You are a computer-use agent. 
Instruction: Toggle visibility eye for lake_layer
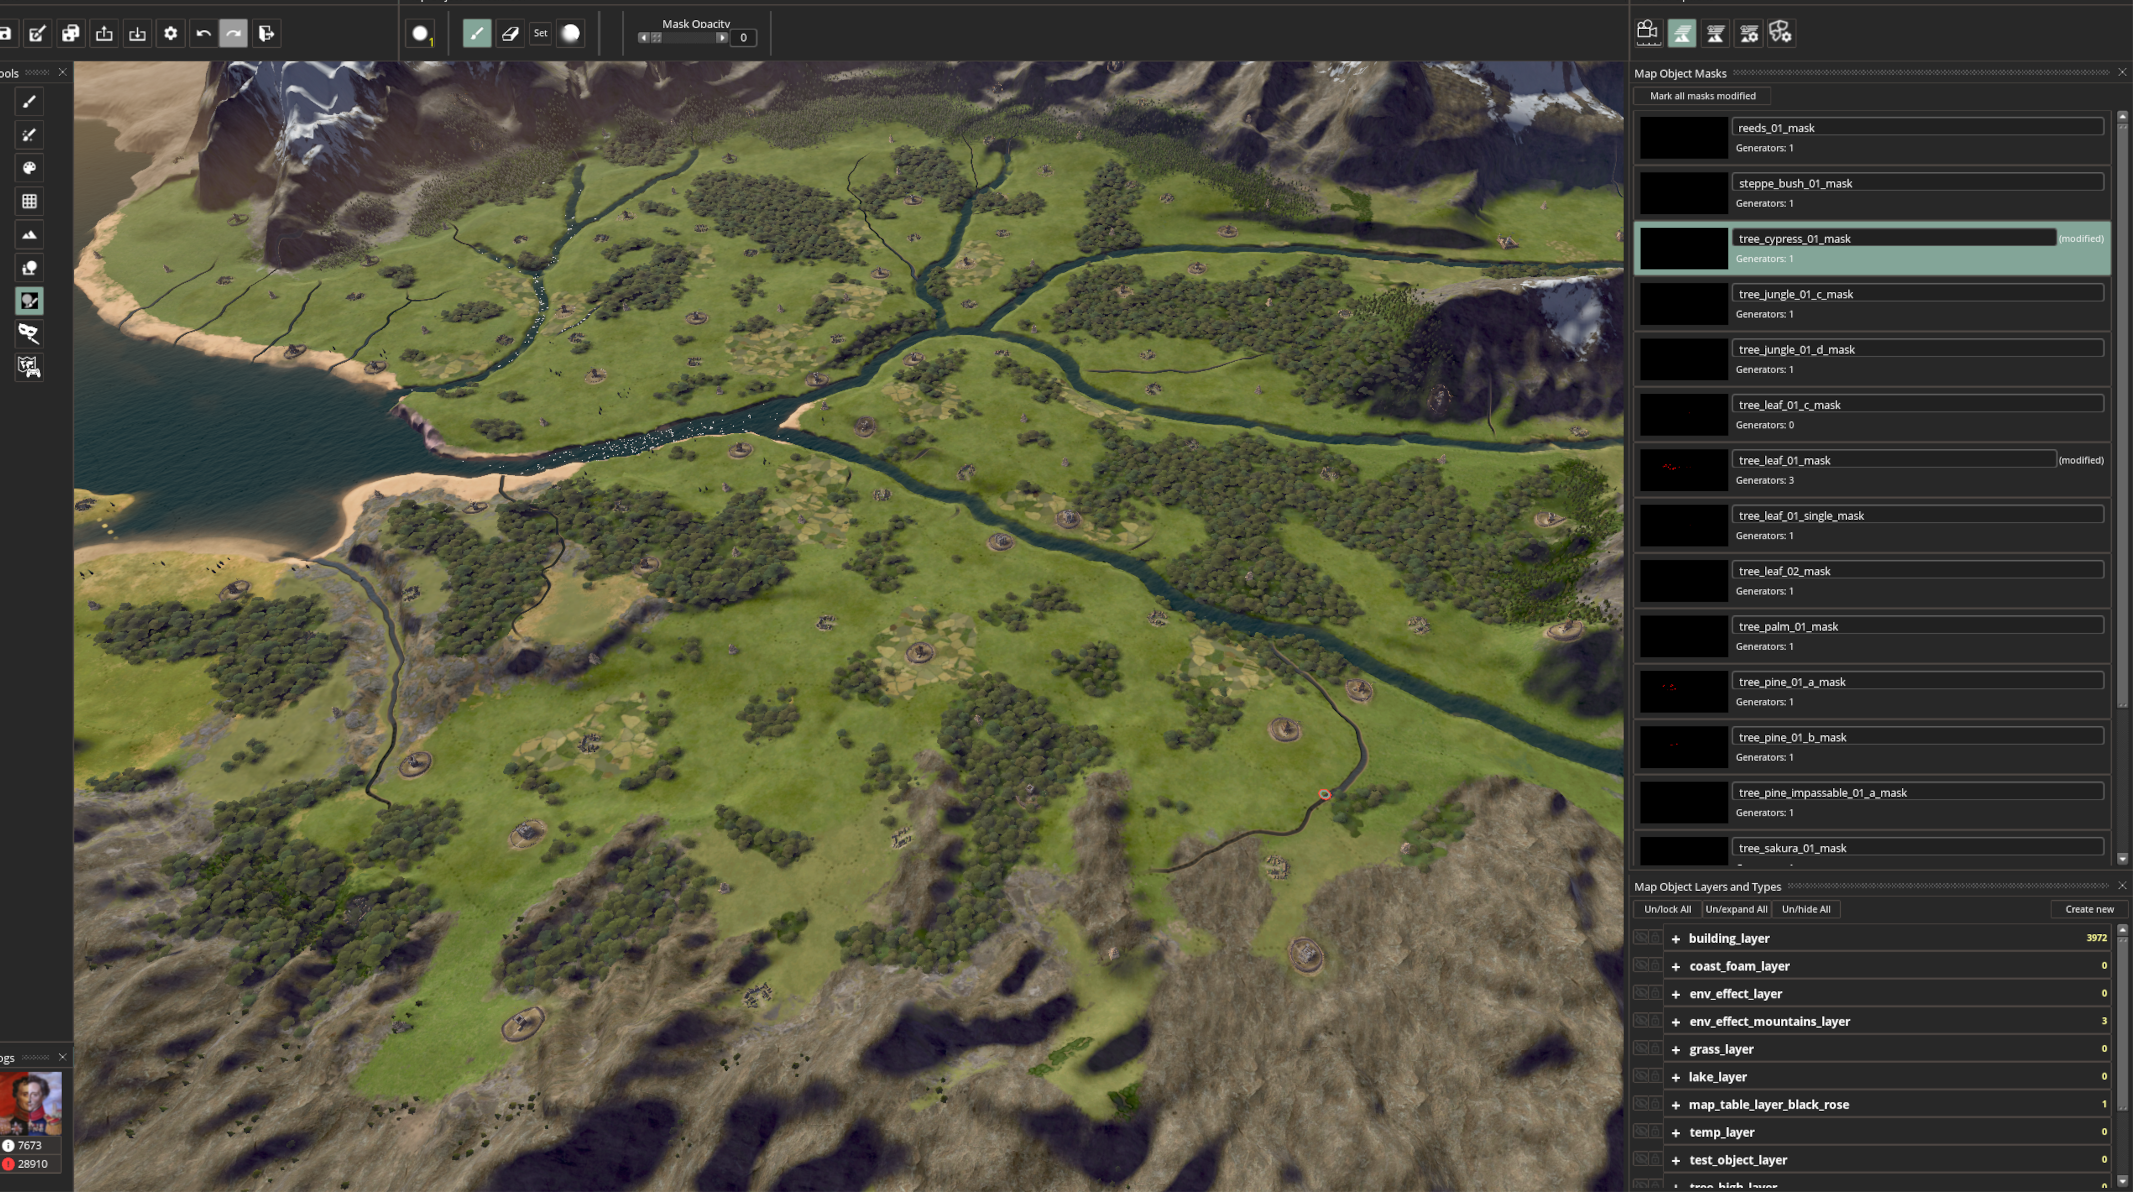[x=1641, y=1077]
